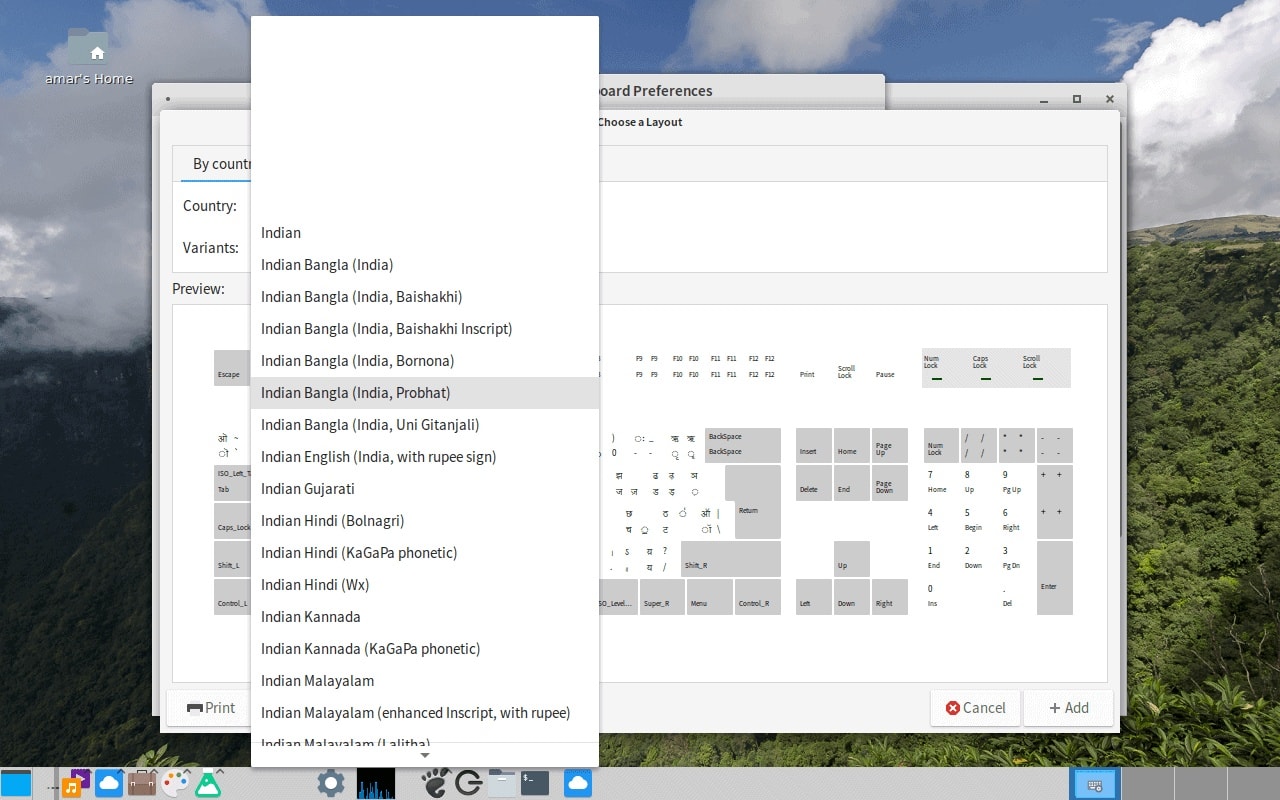This screenshot has width=1280, height=800.
Task: Open the amar's Home desktop folder
Action: pos(88,56)
